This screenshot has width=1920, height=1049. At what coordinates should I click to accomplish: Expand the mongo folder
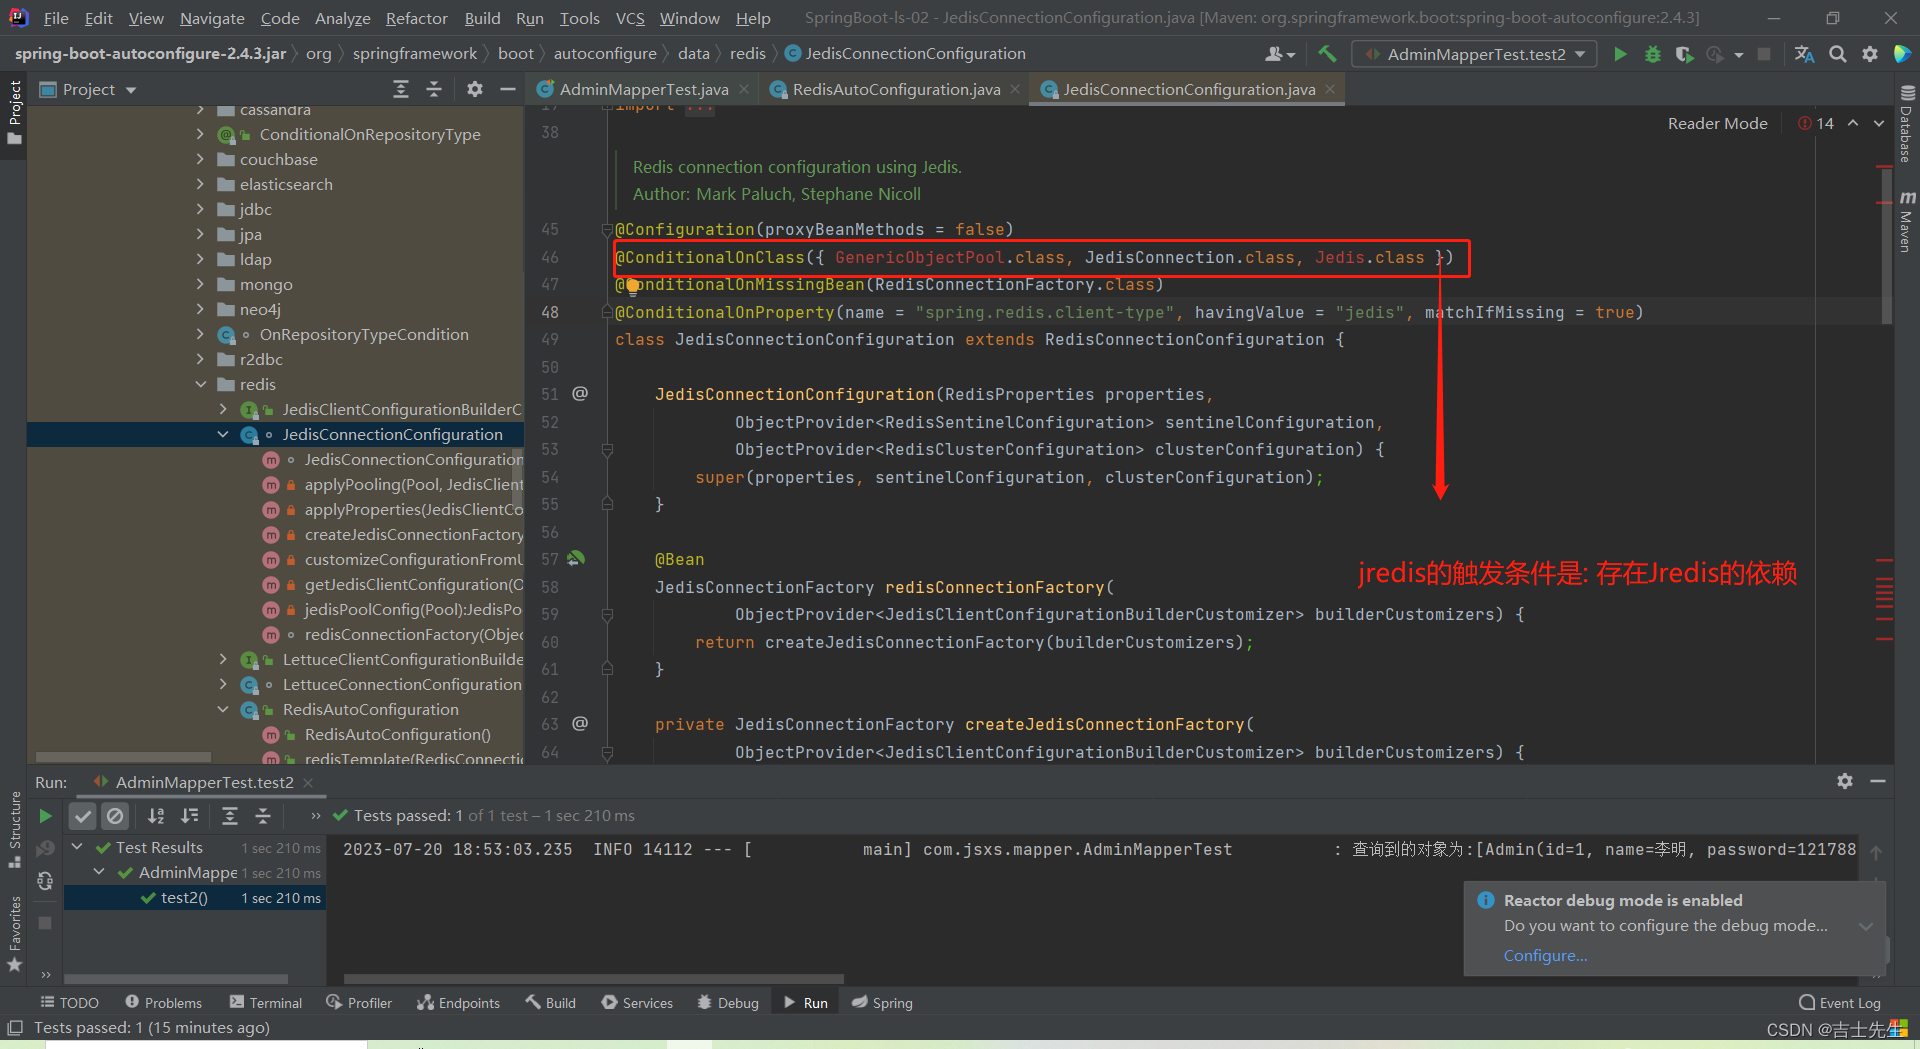pos(201,284)
